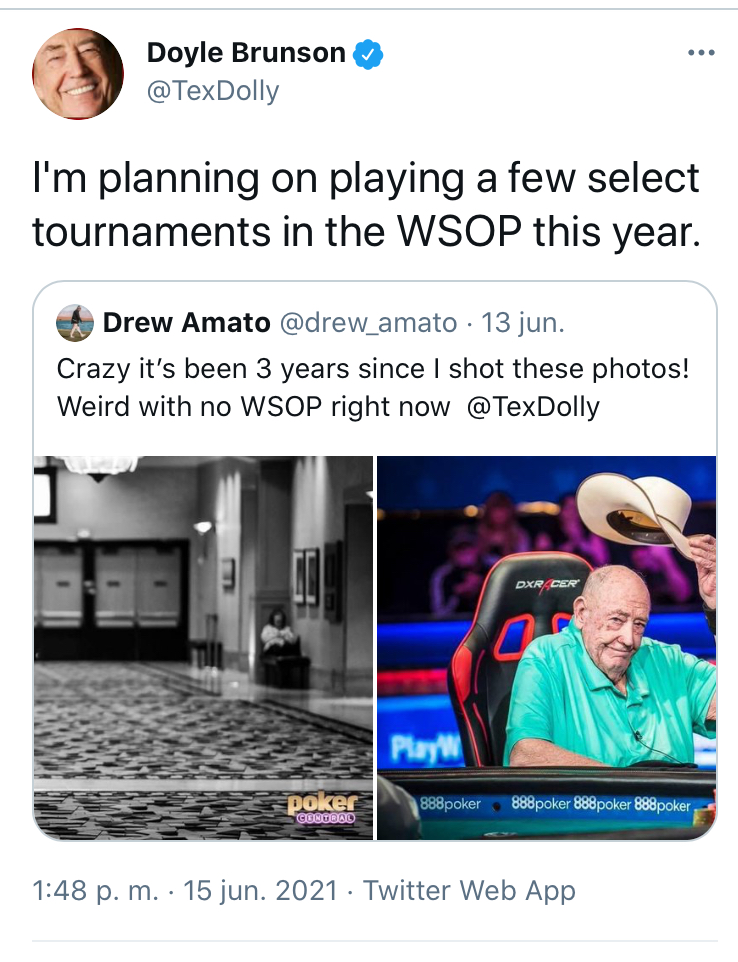Open the quoted tweet text body
The width and height of the screenshot is (738, 962).
pyautogui.click(x=373, y=388)
